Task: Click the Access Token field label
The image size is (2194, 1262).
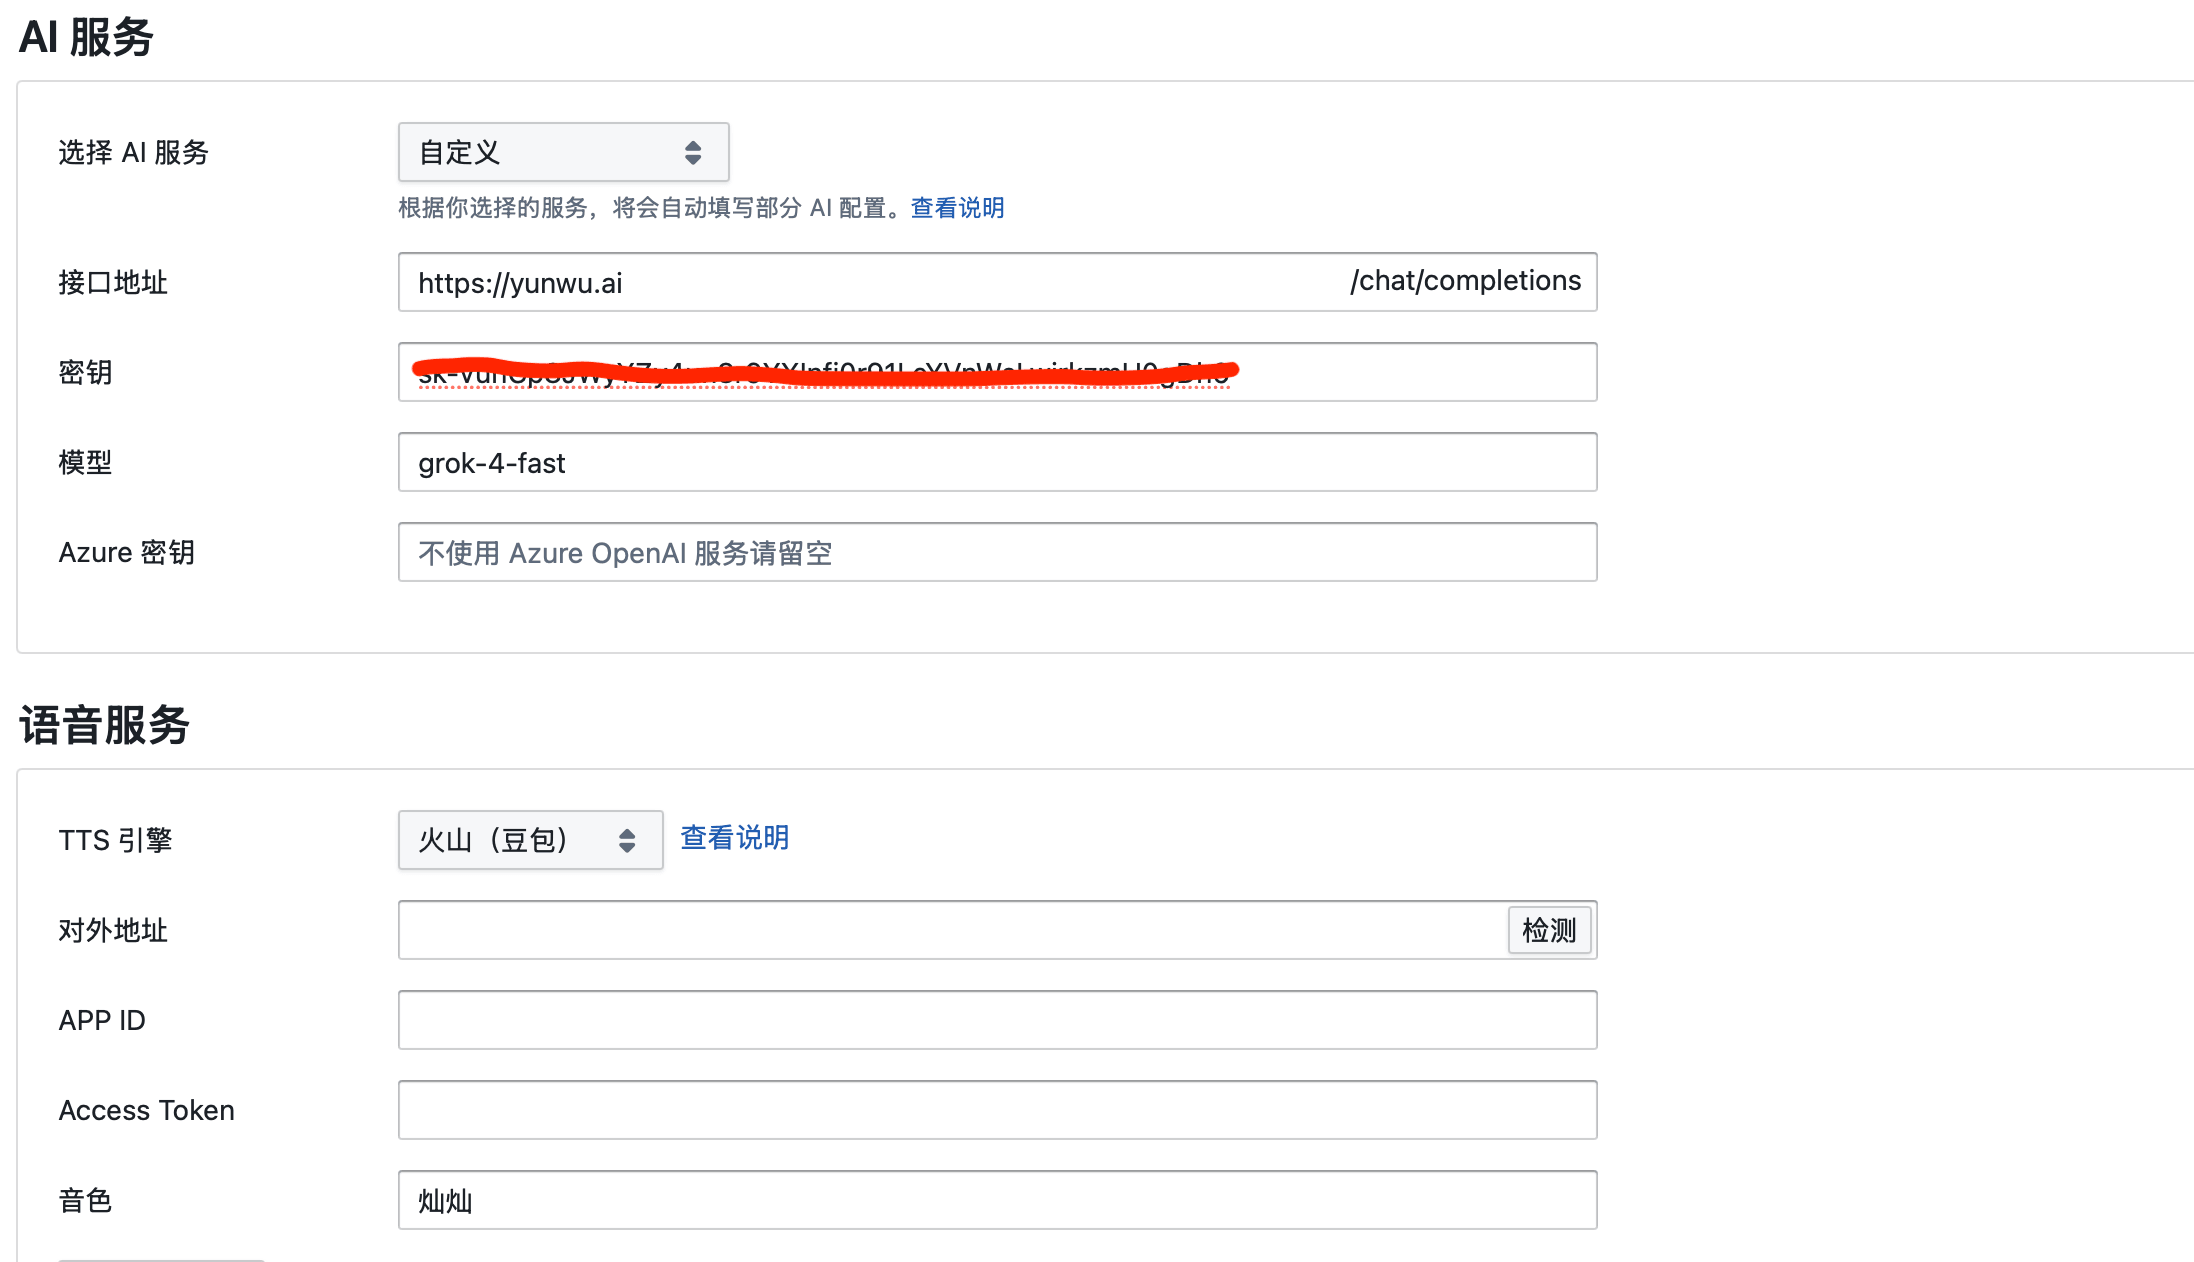Action: [147, 1111]
